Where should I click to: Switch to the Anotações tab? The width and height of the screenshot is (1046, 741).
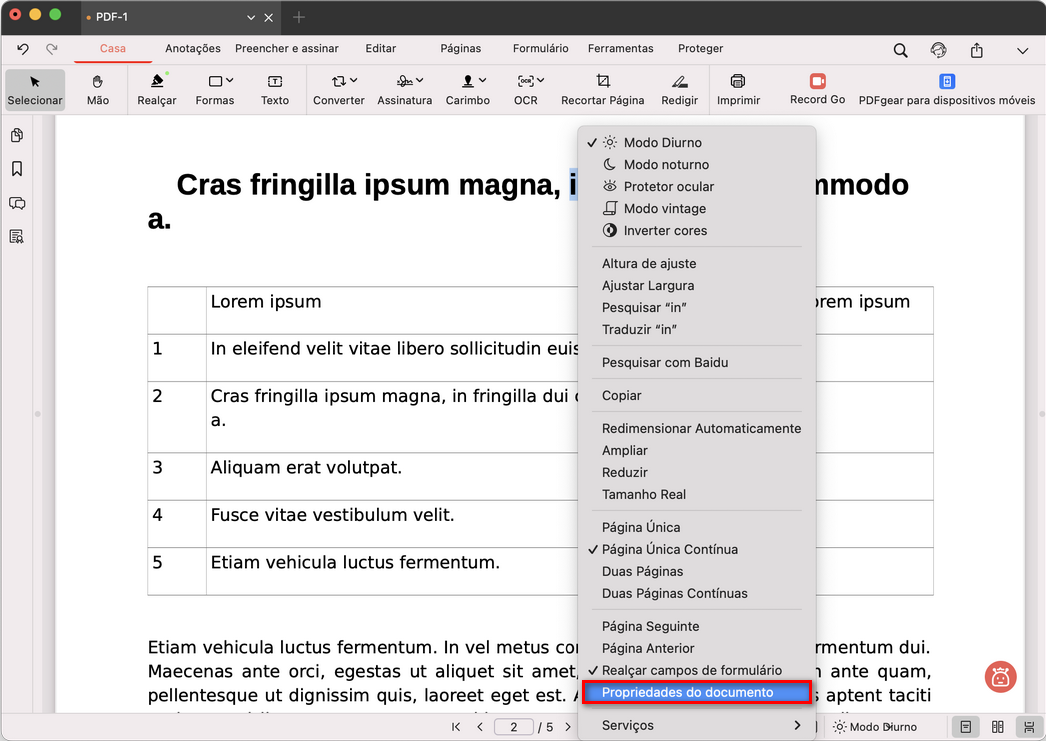click(194, 48)
